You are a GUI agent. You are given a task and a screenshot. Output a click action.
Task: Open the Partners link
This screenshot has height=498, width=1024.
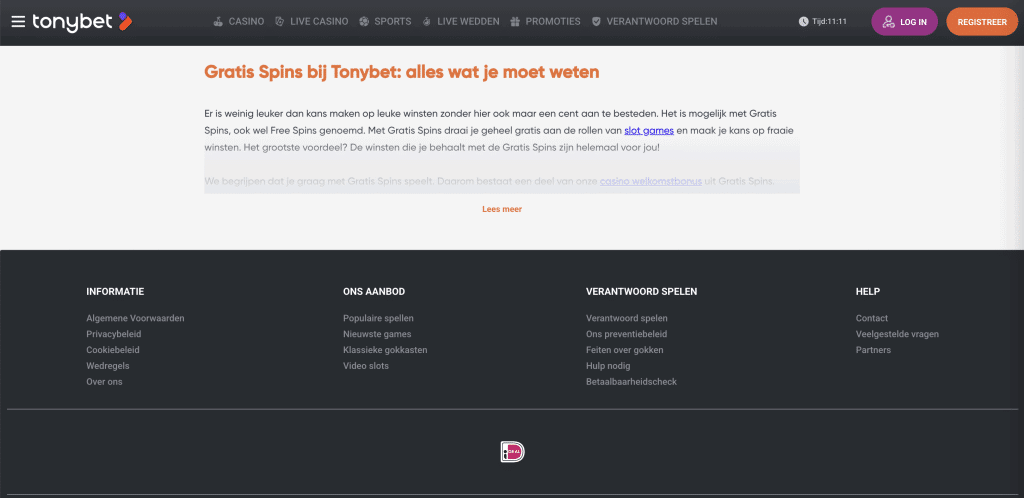click(x=873, y=350)
